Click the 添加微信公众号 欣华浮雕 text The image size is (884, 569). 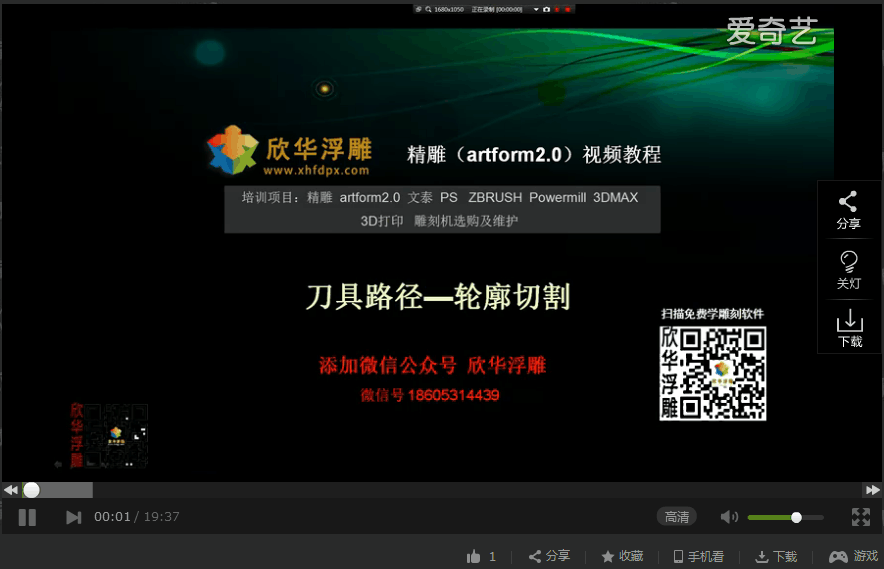click(432, 365)
